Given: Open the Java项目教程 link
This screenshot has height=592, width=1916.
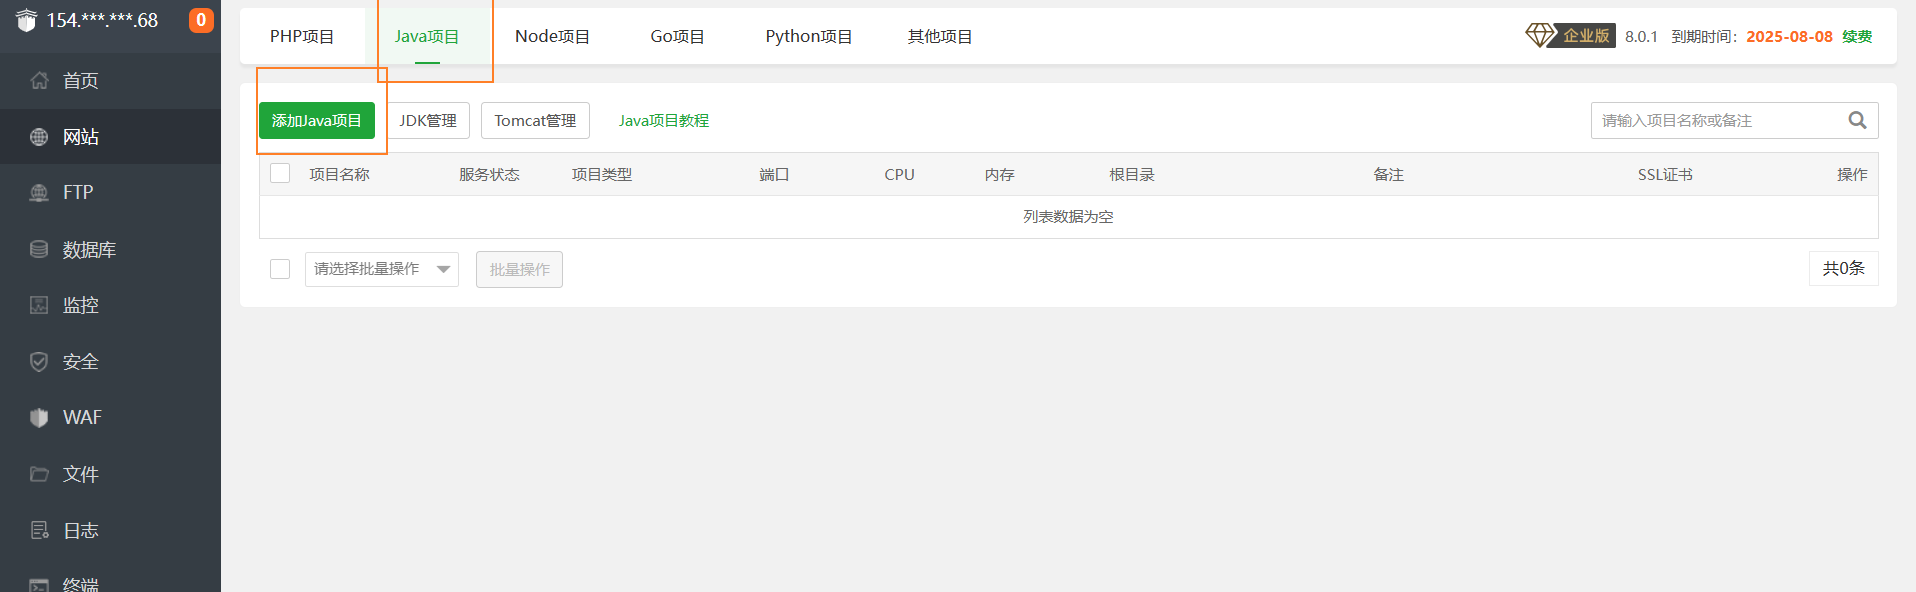Looking at the screenshot, I should [663, 121].
